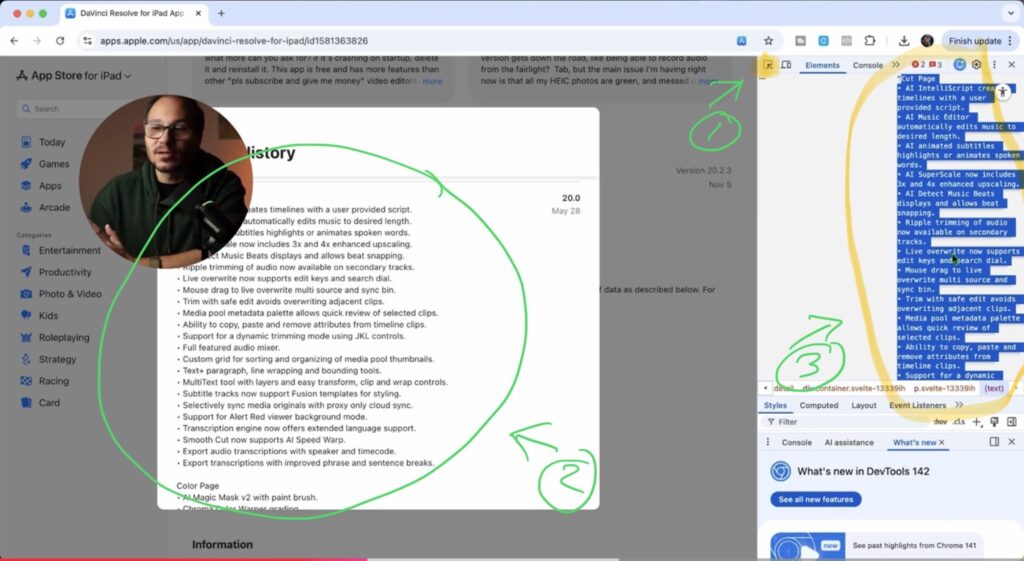Click the App Store search field
Viewport: 1024px width, 561px height.
[x=86, y=108]
